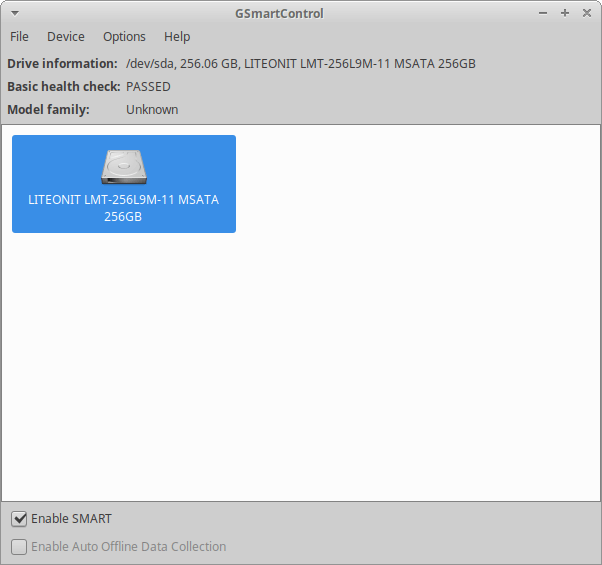This screenshot has width=602, height=565.
Task: Open the window menu arrow in title bar
Action: click(x=15, y=13)
